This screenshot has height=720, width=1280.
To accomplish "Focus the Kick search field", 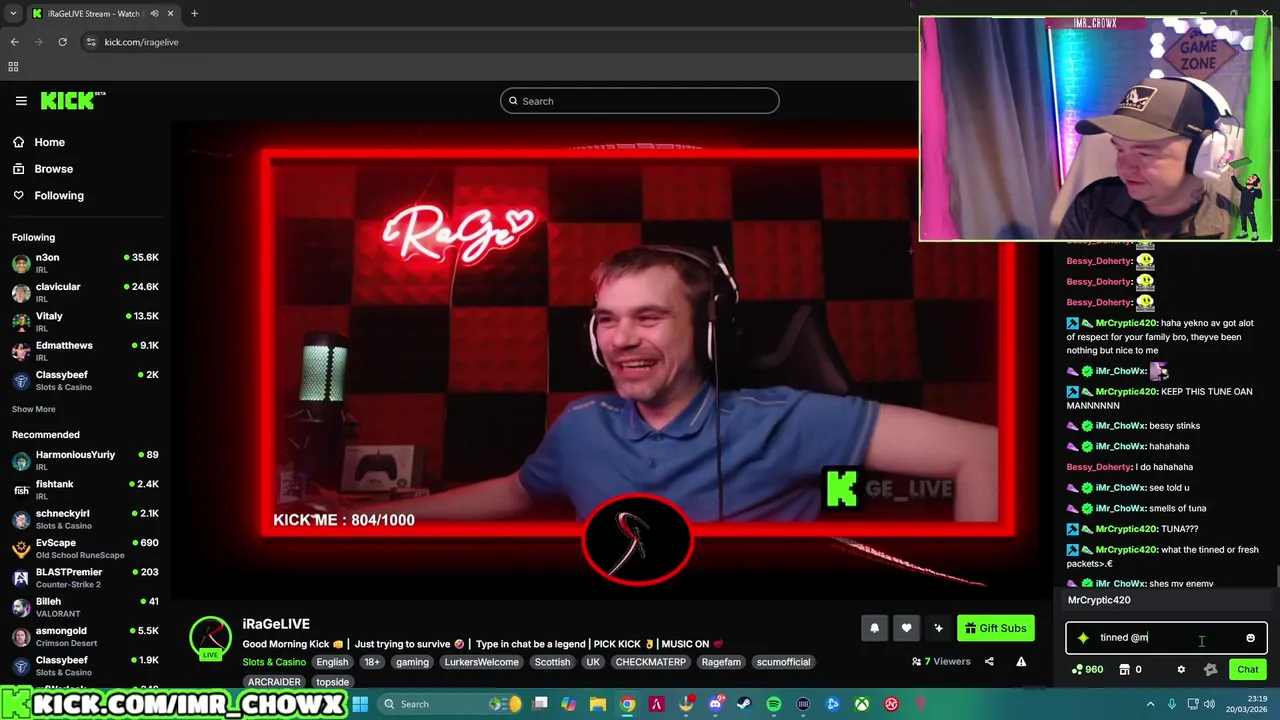I will click(x=639, y=101).
